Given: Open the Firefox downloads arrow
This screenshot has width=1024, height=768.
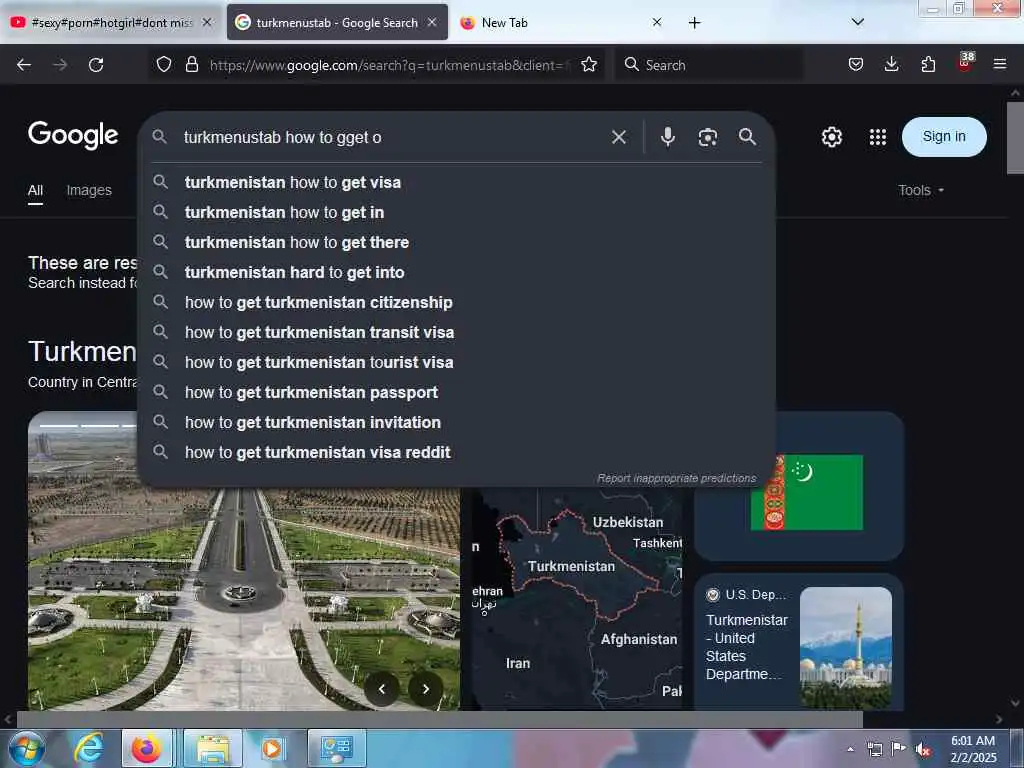Looking at the screenshot, I should (891, 64).
